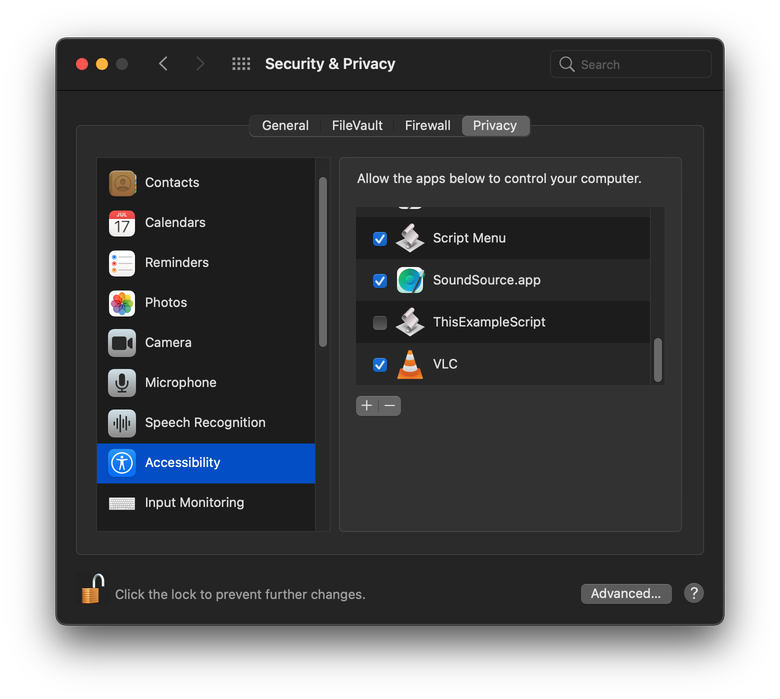Image resolution: width=780 pixels, height=699 pixels.
Task: Click the Speech Recognition waveform icon
Action: coord(122,423)
